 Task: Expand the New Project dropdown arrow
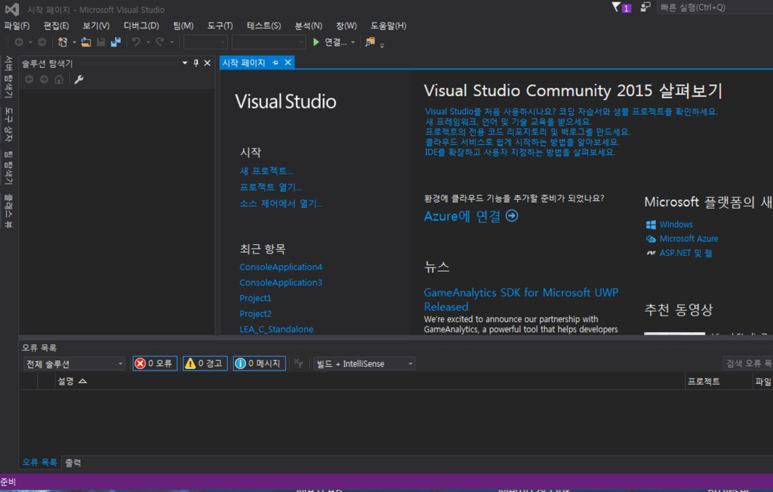[x=74, y=42]
